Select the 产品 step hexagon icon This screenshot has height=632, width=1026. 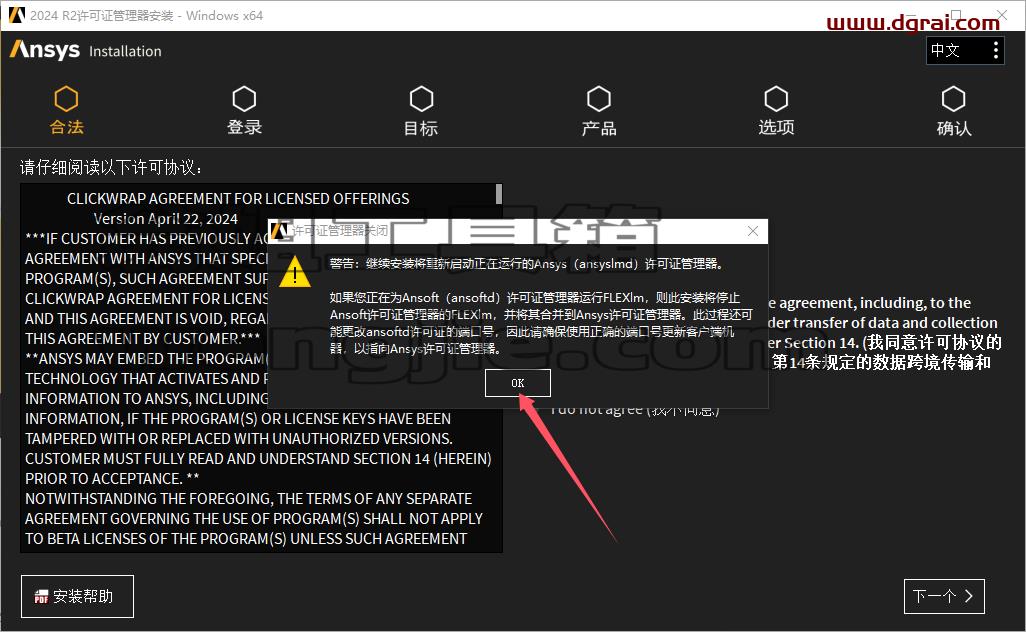click(599, 99)
